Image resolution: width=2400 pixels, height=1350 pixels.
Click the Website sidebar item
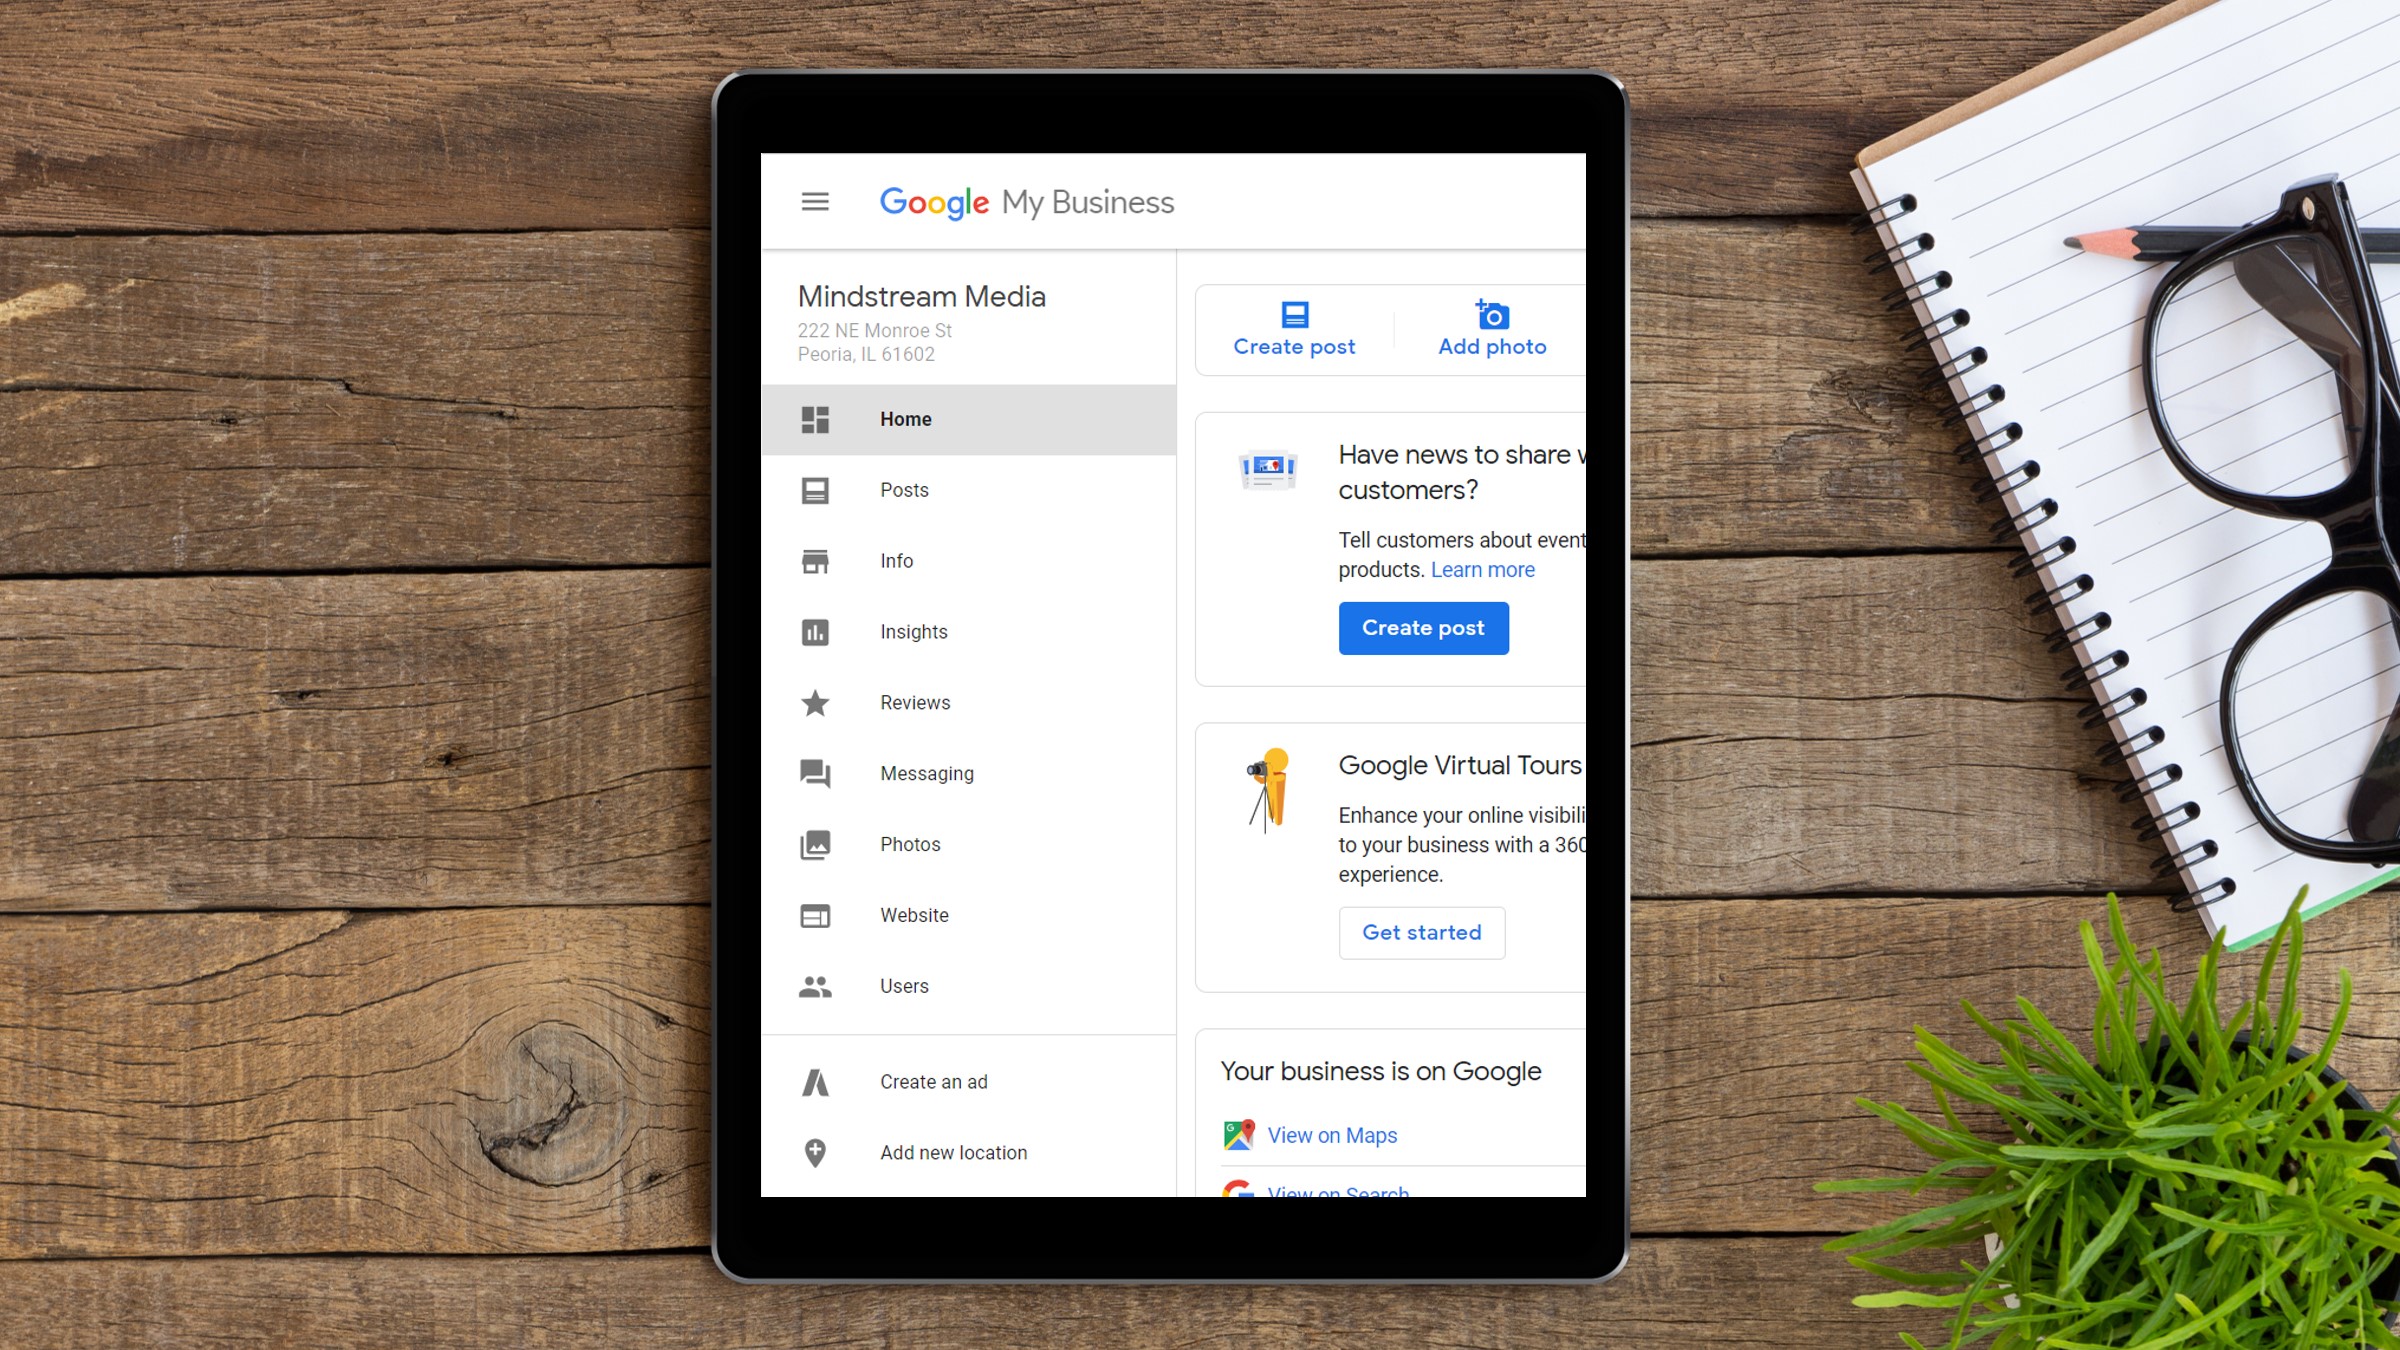pos(912,913)
